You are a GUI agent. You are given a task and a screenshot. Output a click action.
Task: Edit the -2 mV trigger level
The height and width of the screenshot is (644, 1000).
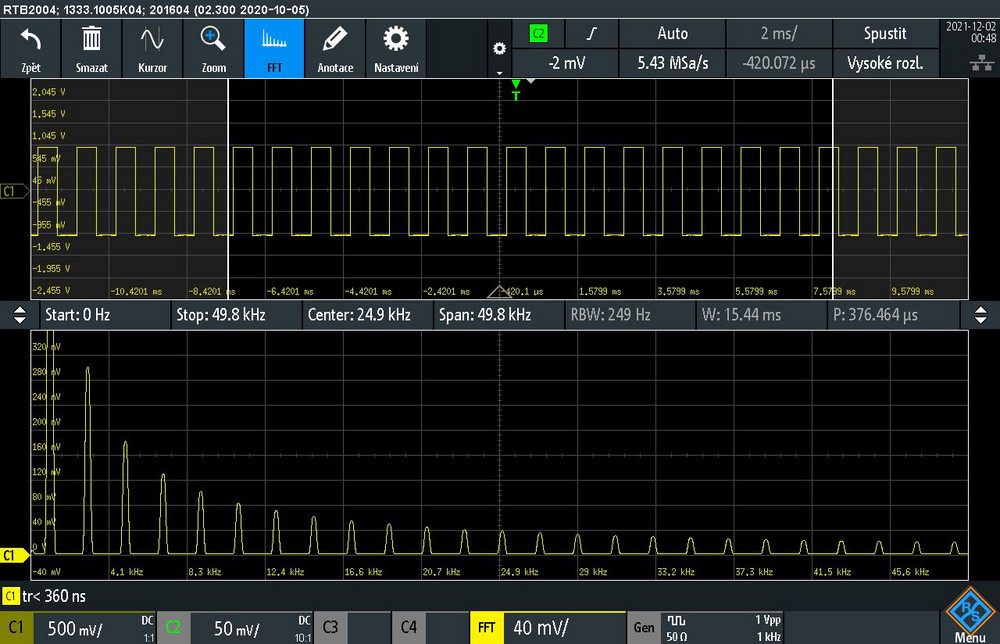click(566, 63)
